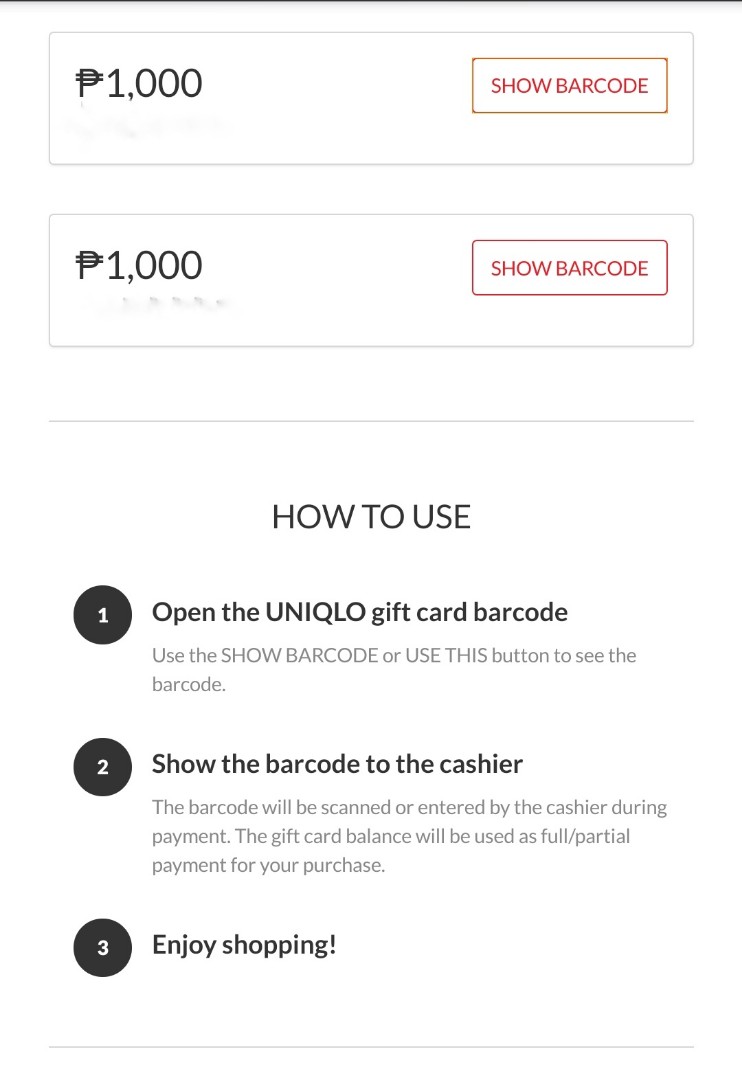Click step 3 numbered circle icon
The image size is (742, 1080).
[x=102, y=947]
